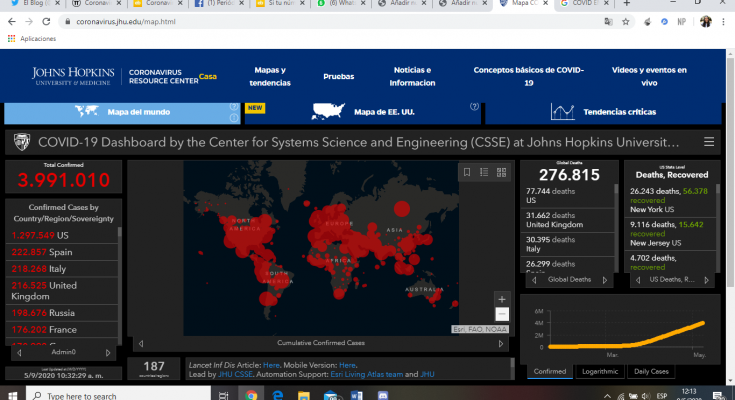The width and height of the screenshot is (735, 400).
Task: Open the Lancet article Here link
Action: point(271,365)
